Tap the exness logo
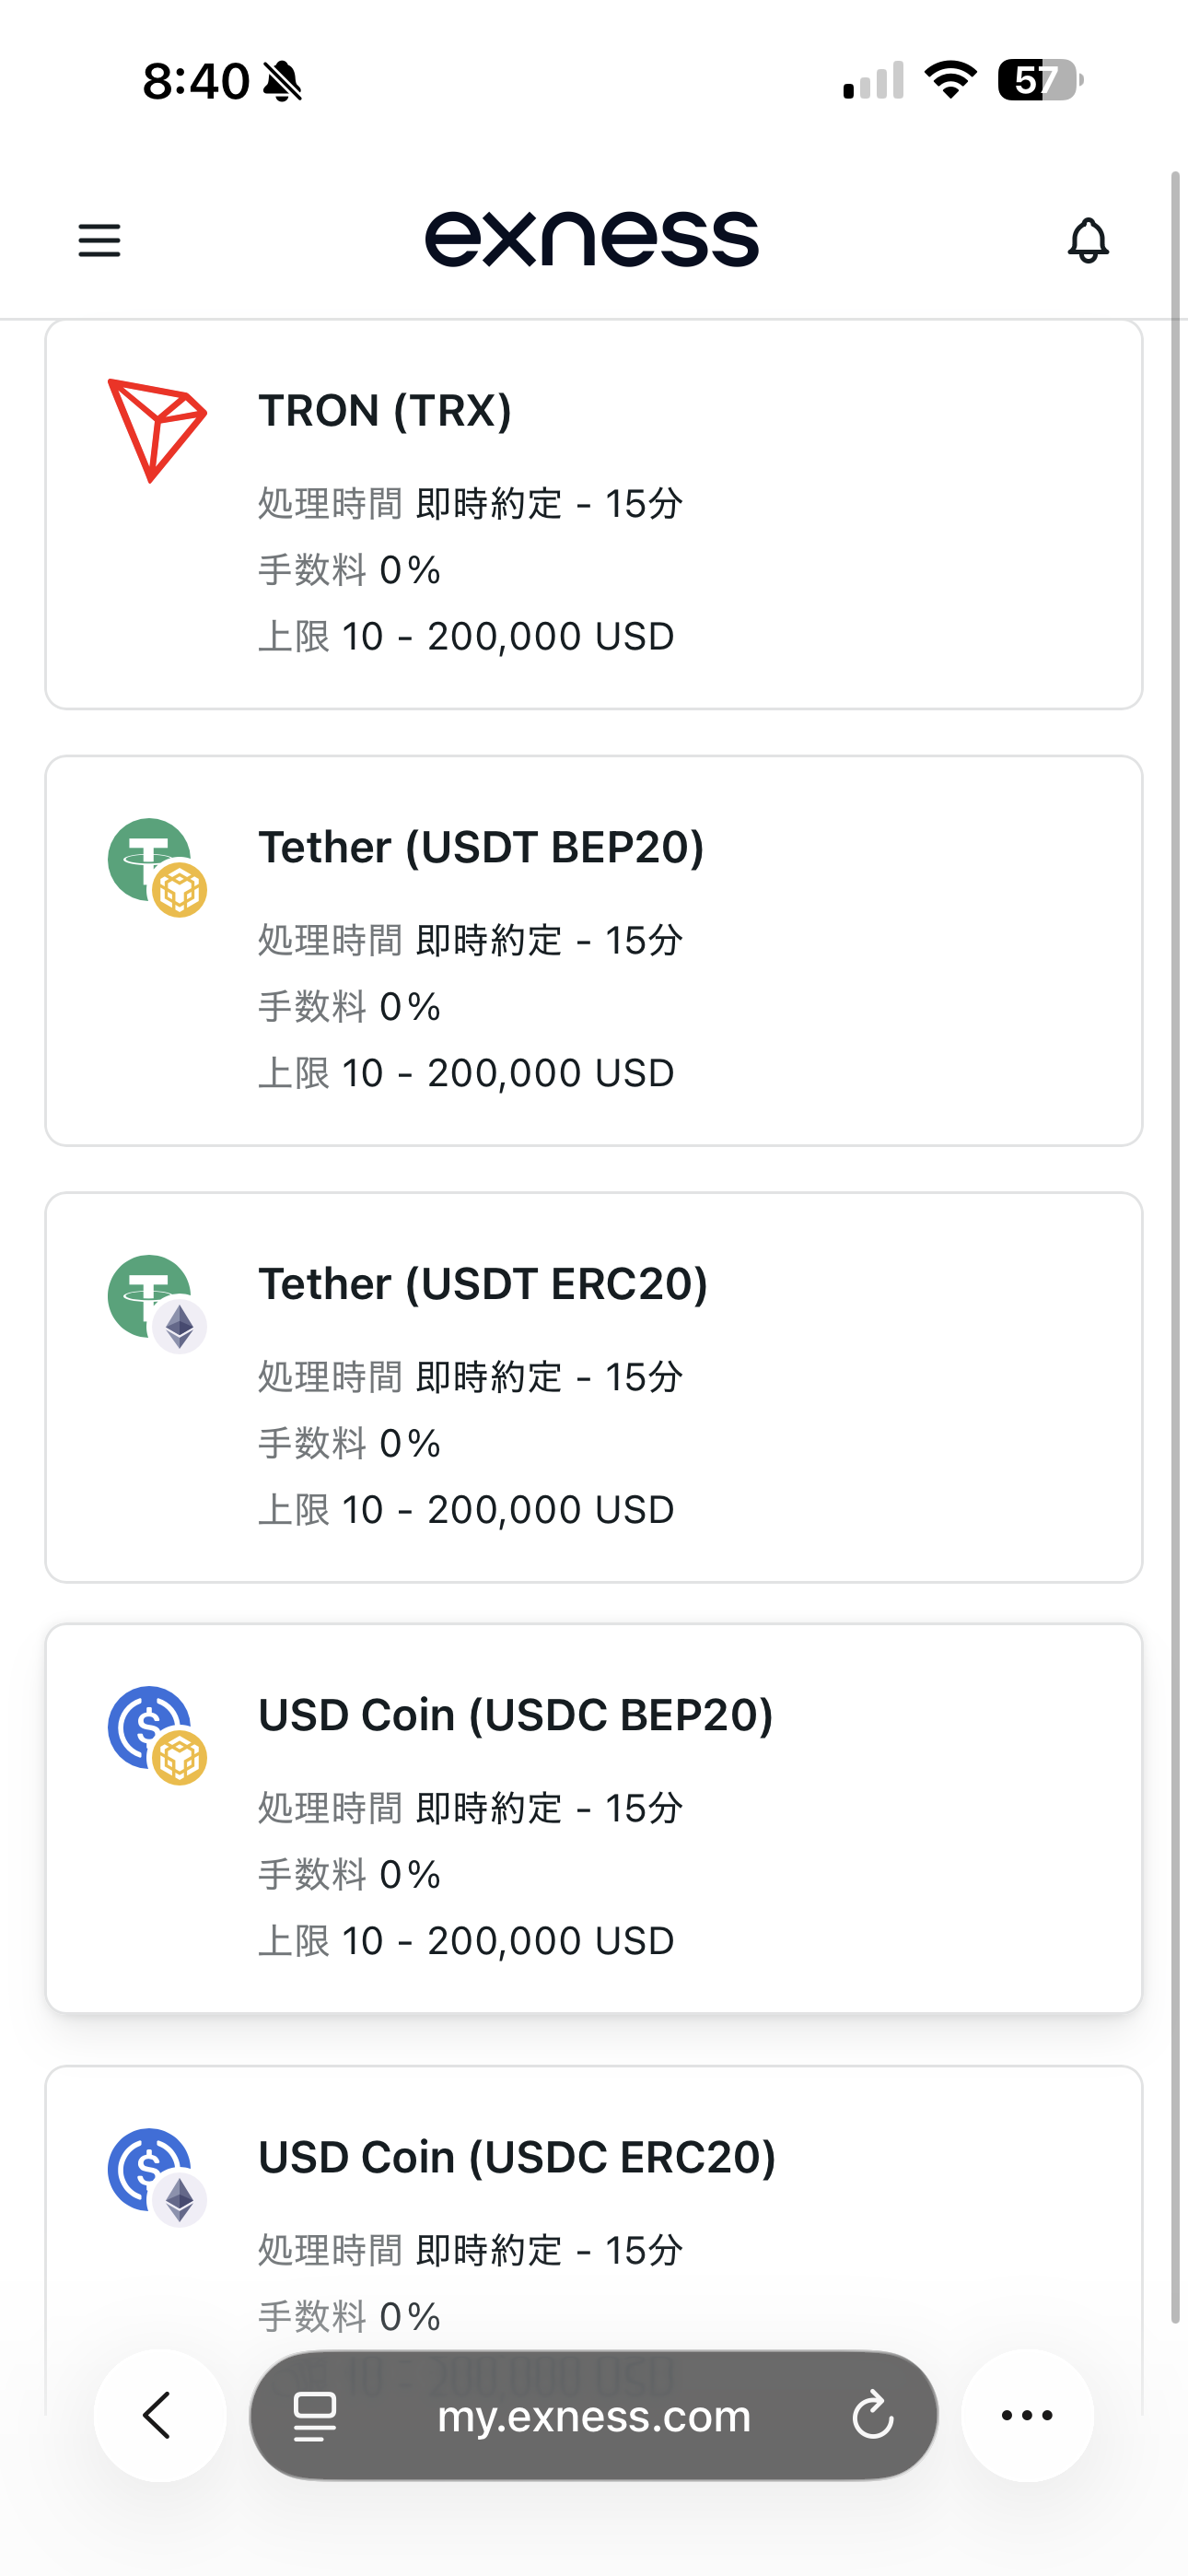Viewport: 1188px width, 2576px height. [x=592, y=240]
